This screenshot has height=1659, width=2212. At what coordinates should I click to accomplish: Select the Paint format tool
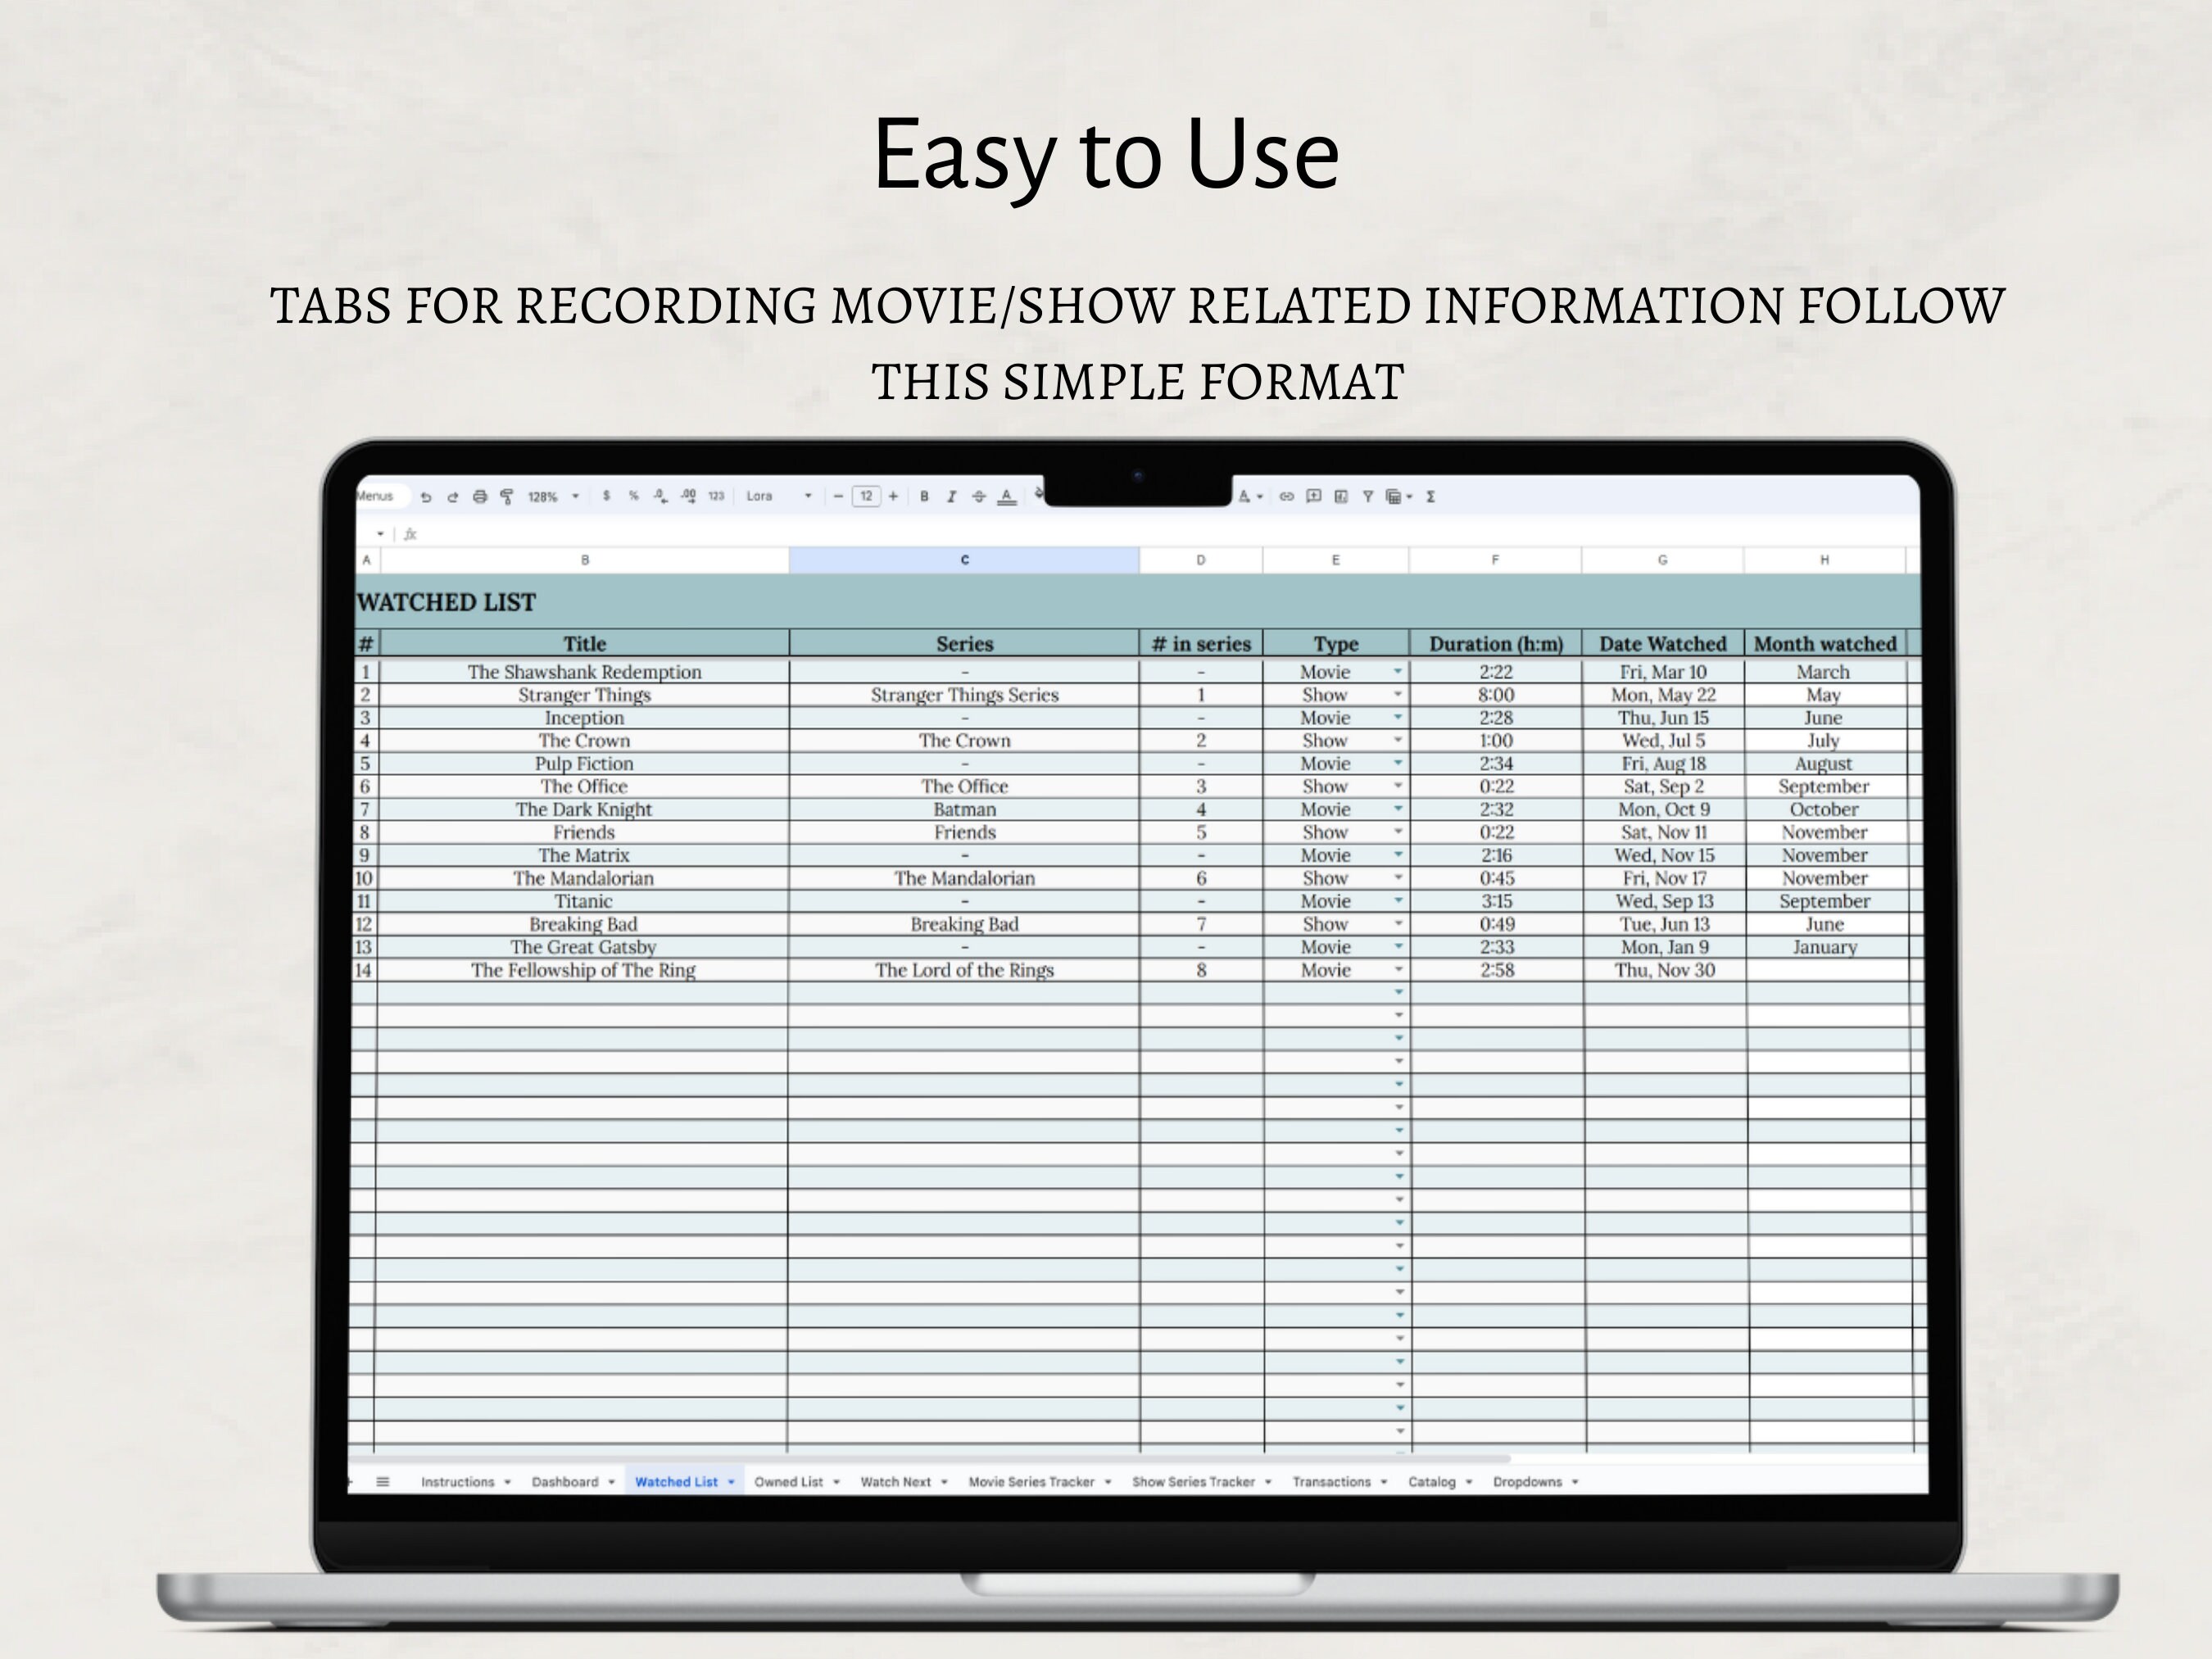point(506,497)
